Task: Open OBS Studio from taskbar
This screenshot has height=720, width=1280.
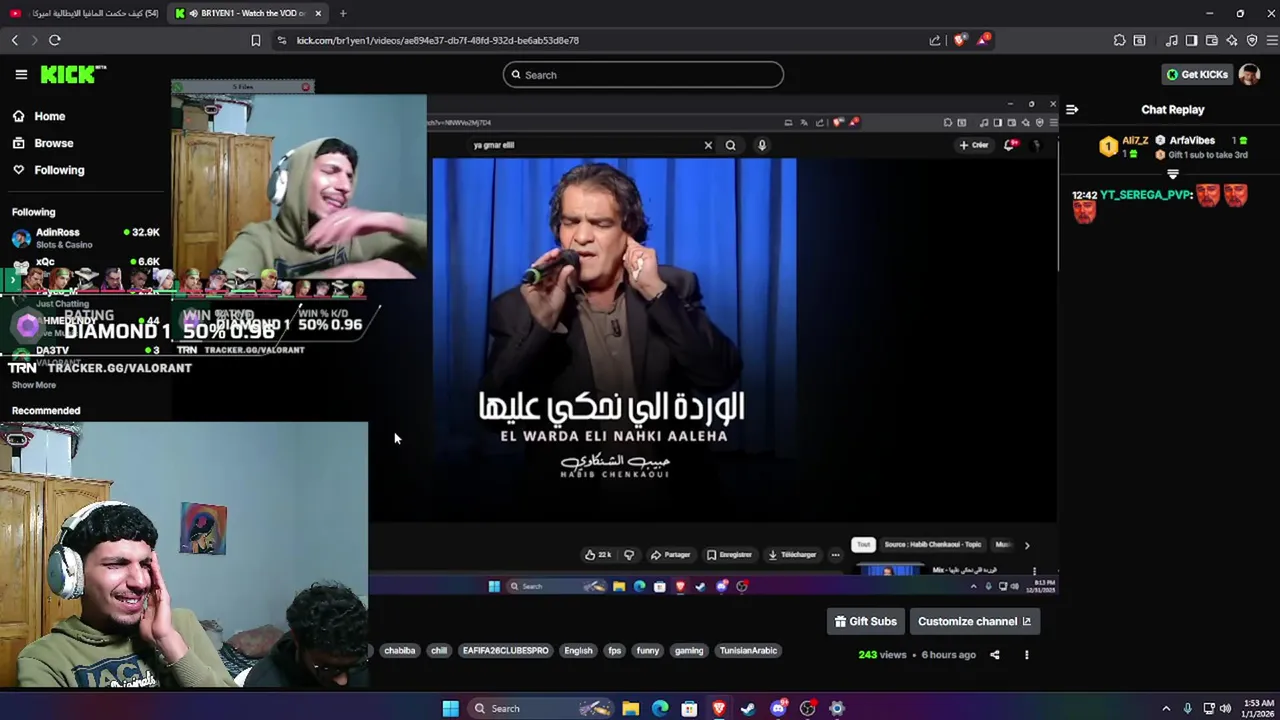Action: coord(807,708)
